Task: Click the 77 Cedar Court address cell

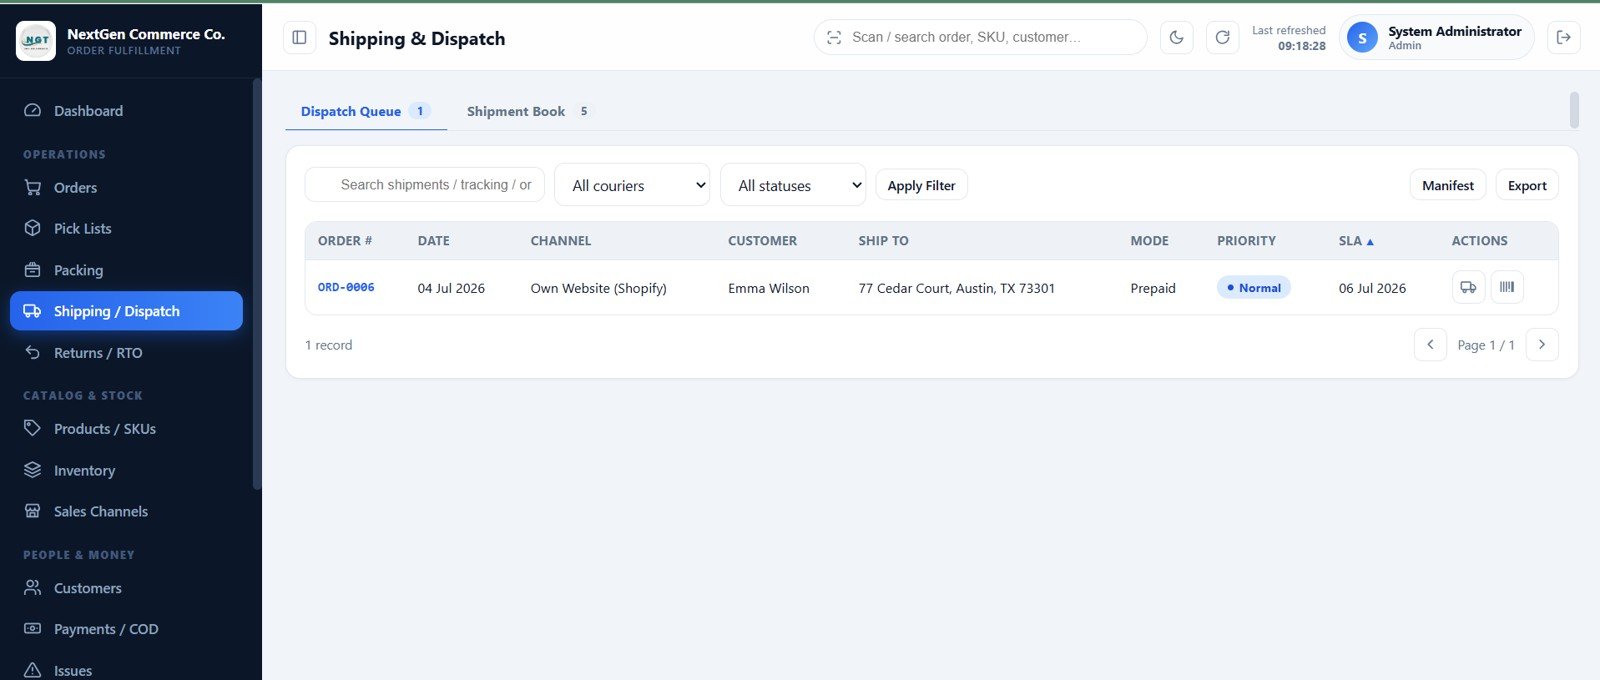Action: point(957,288)
